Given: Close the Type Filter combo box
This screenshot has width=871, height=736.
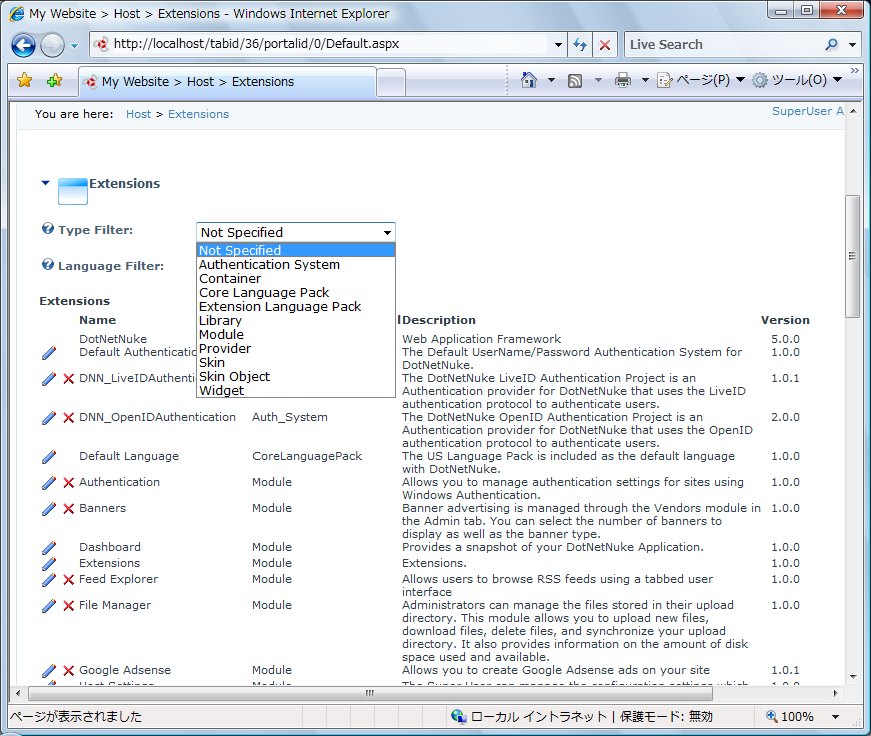Looking at the screenshot, I should point(387,232).
